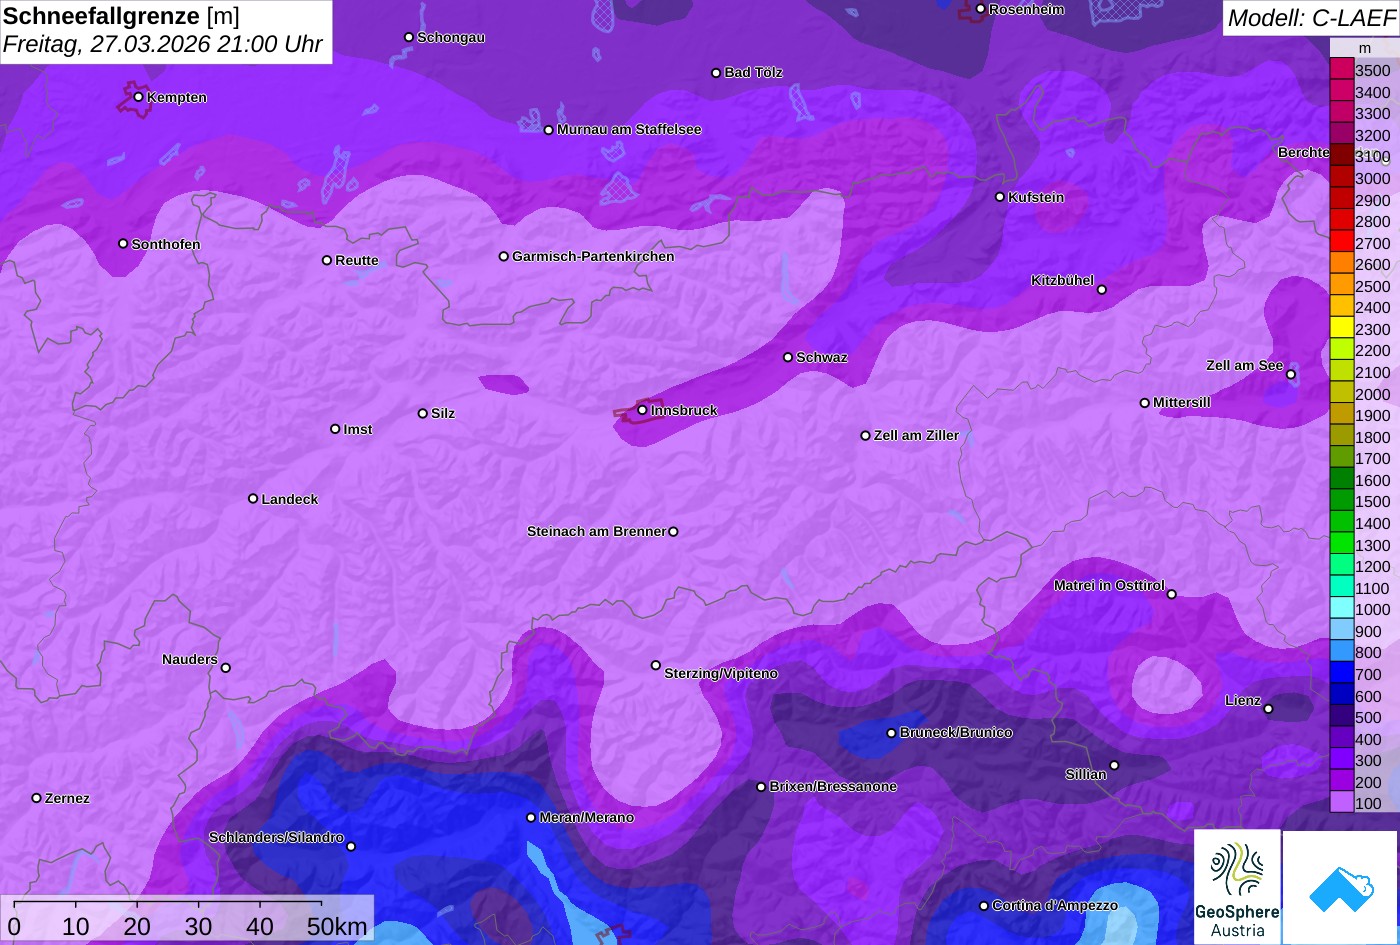1400x945 pixels.
Task: Select the Nauders marker circle
Action: coord(226,668)
